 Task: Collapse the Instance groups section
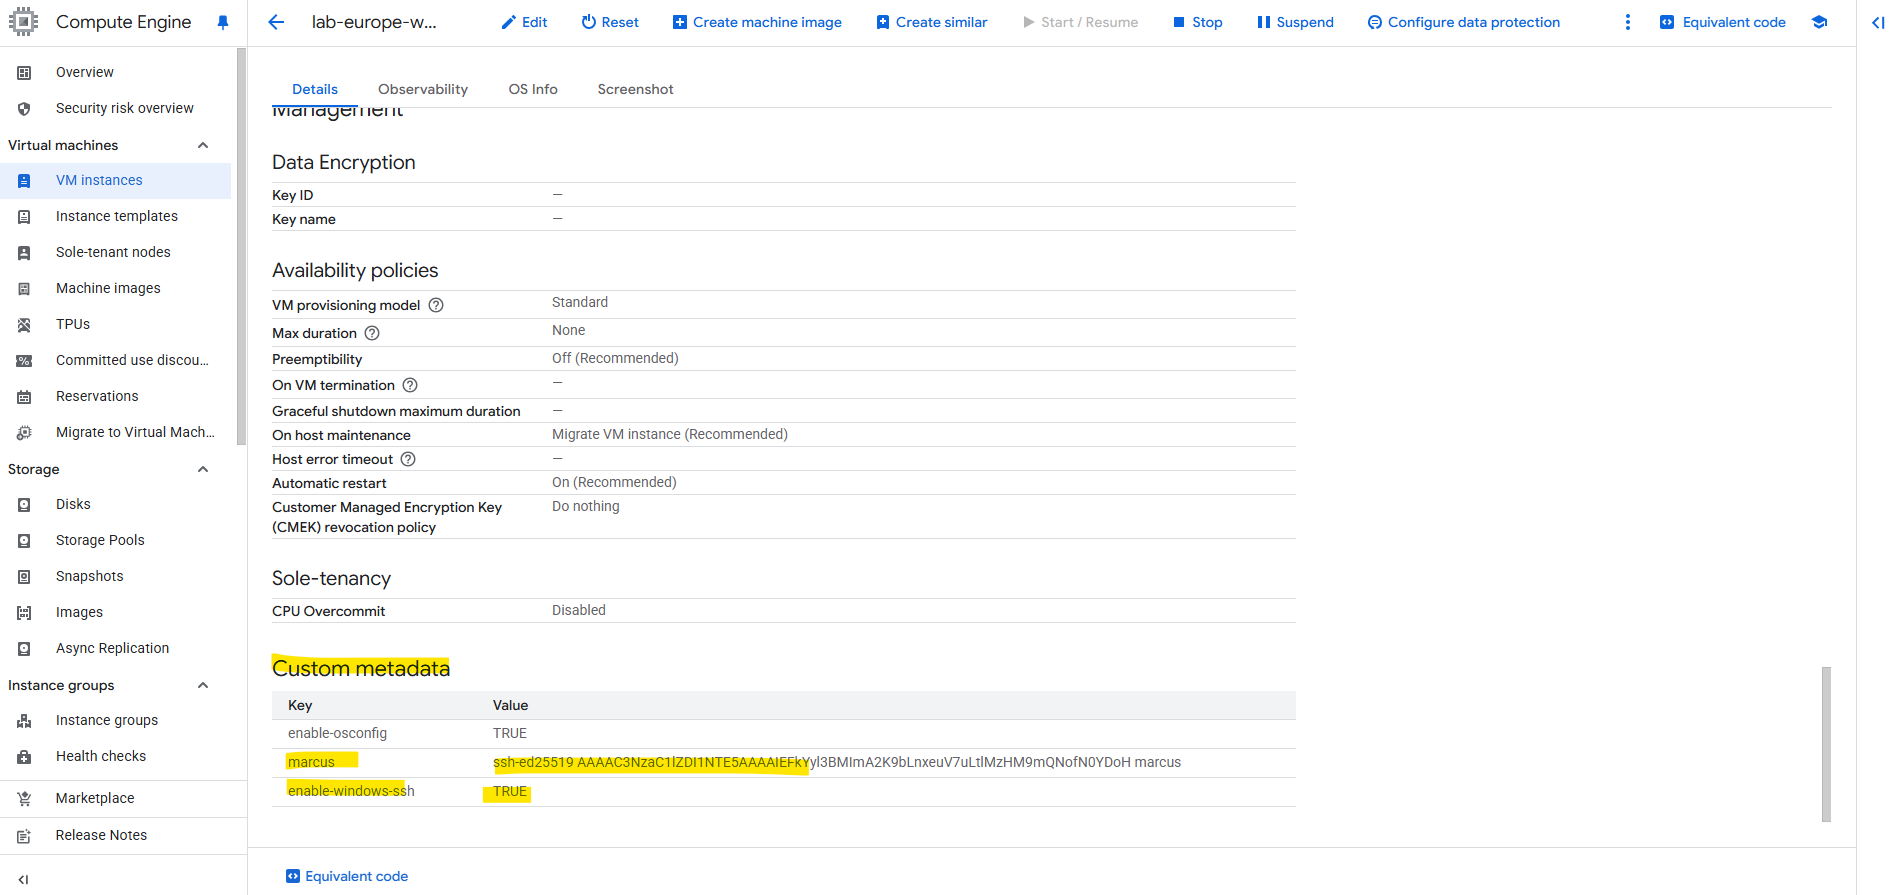click(203, 685)
